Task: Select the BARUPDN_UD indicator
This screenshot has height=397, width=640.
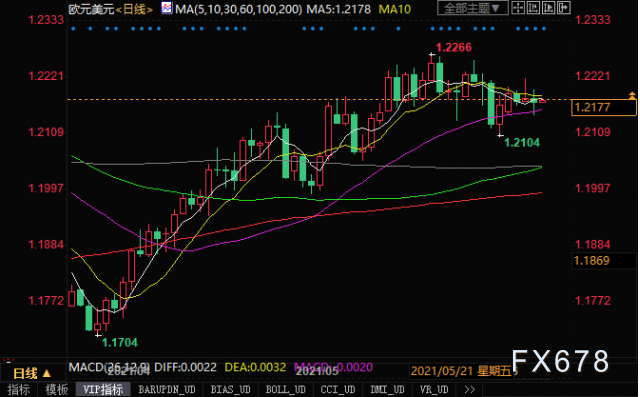Action: 167,390
